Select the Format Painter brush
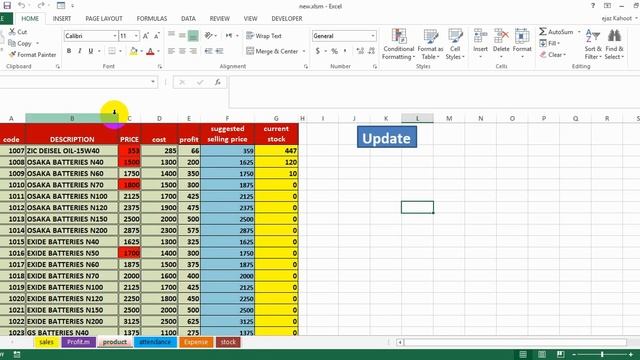The width and height of the screenshot is (640, 360). tap(12, 54)
